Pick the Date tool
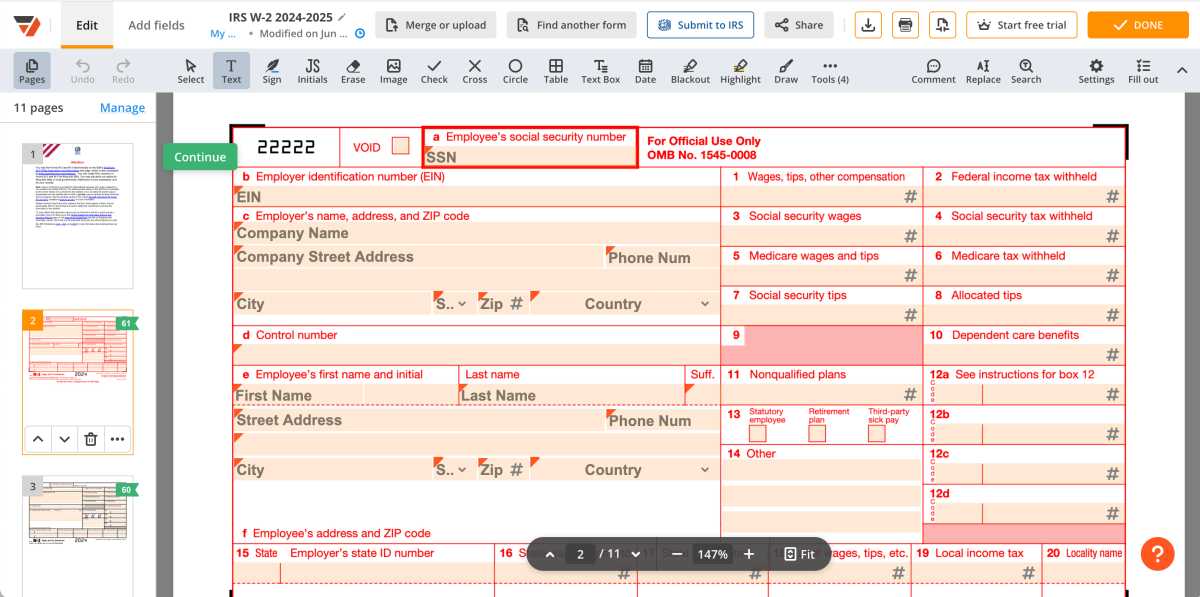The height and width of the screenshot is (597, 1200). click(x=646, y=70)
